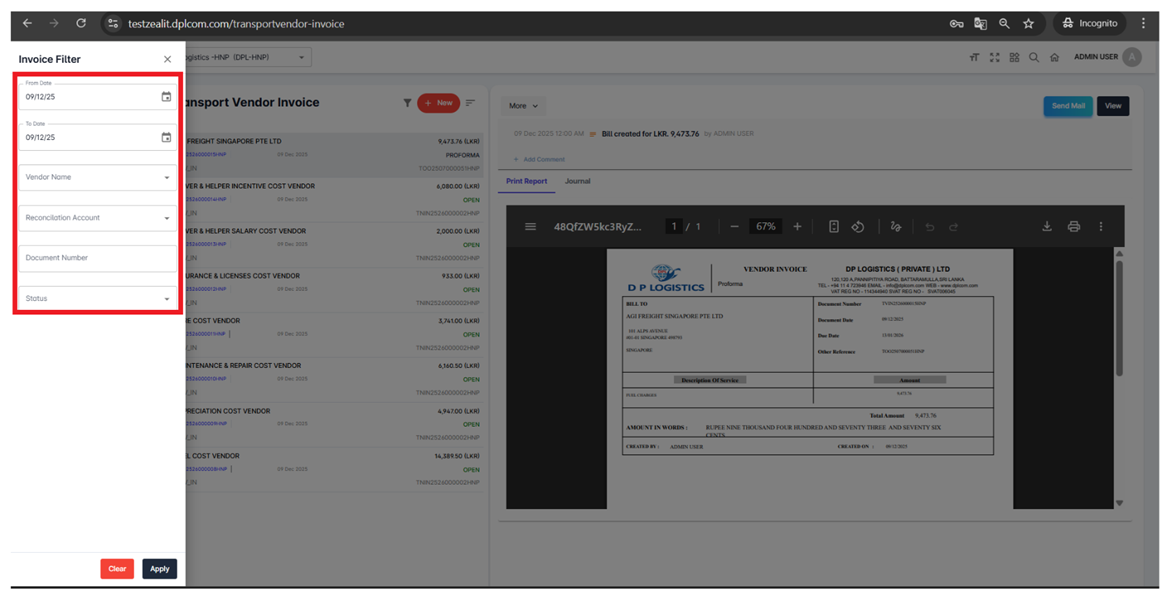Rotate the PDF page counterclockwise
The height and width of the screenshot is (591, 1167).
coord(858,227)
